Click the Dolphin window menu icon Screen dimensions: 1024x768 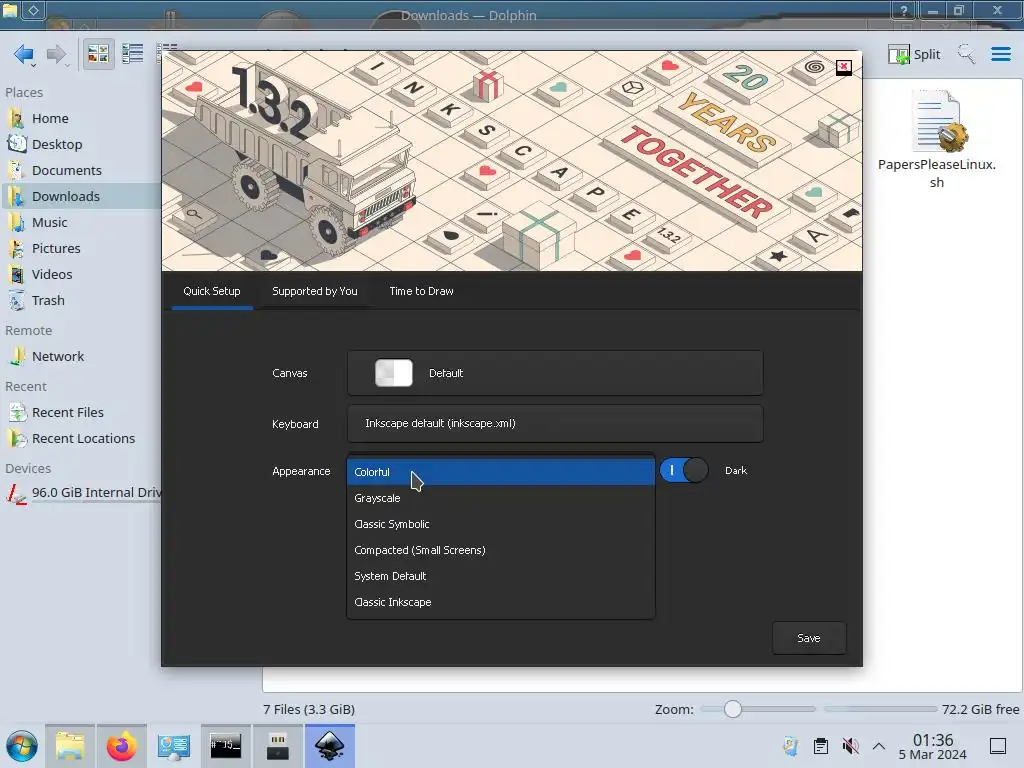tap(10, 10)
